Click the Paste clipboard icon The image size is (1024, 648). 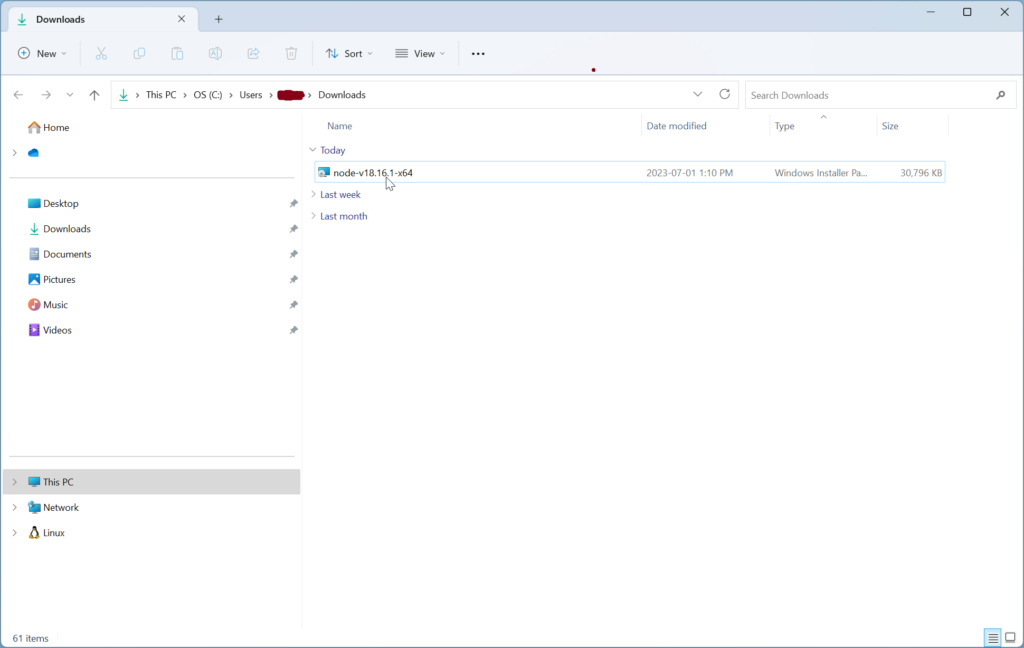(177, 54)
